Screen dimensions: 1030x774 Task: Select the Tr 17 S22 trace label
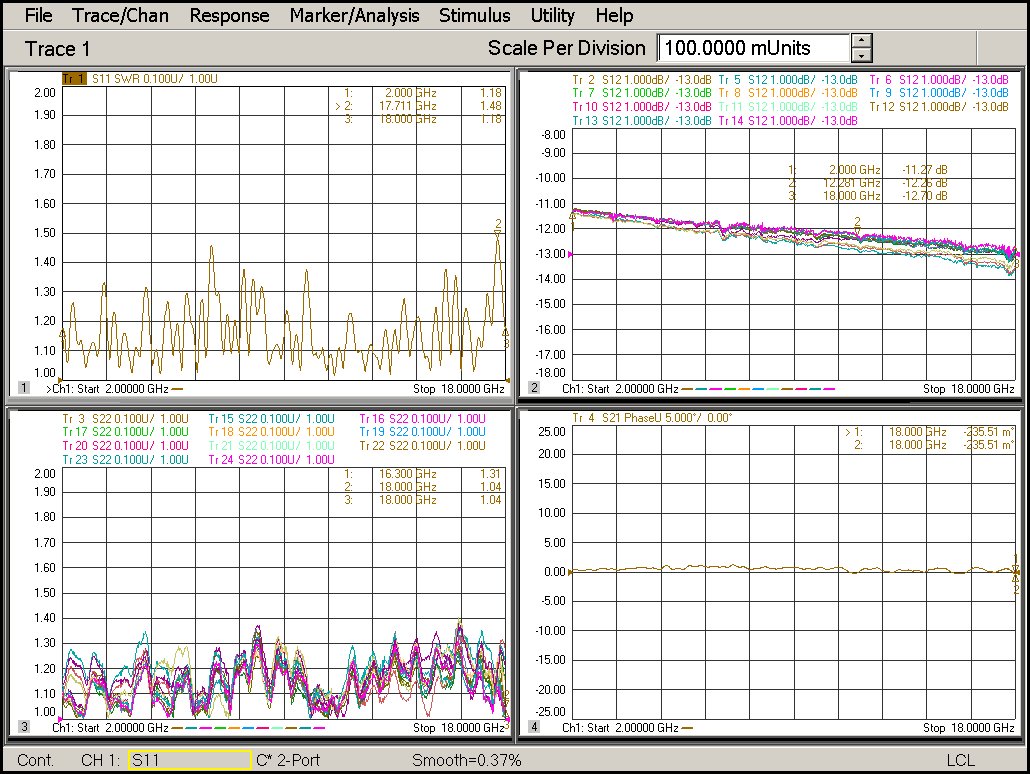point(125,432)
